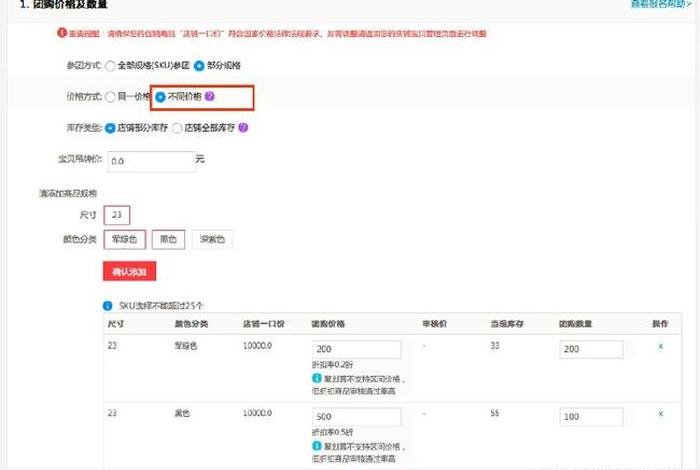
Task: Select 店铺部分库存 stock type radio
Action: pyautogui.click(x=110, y=128)
